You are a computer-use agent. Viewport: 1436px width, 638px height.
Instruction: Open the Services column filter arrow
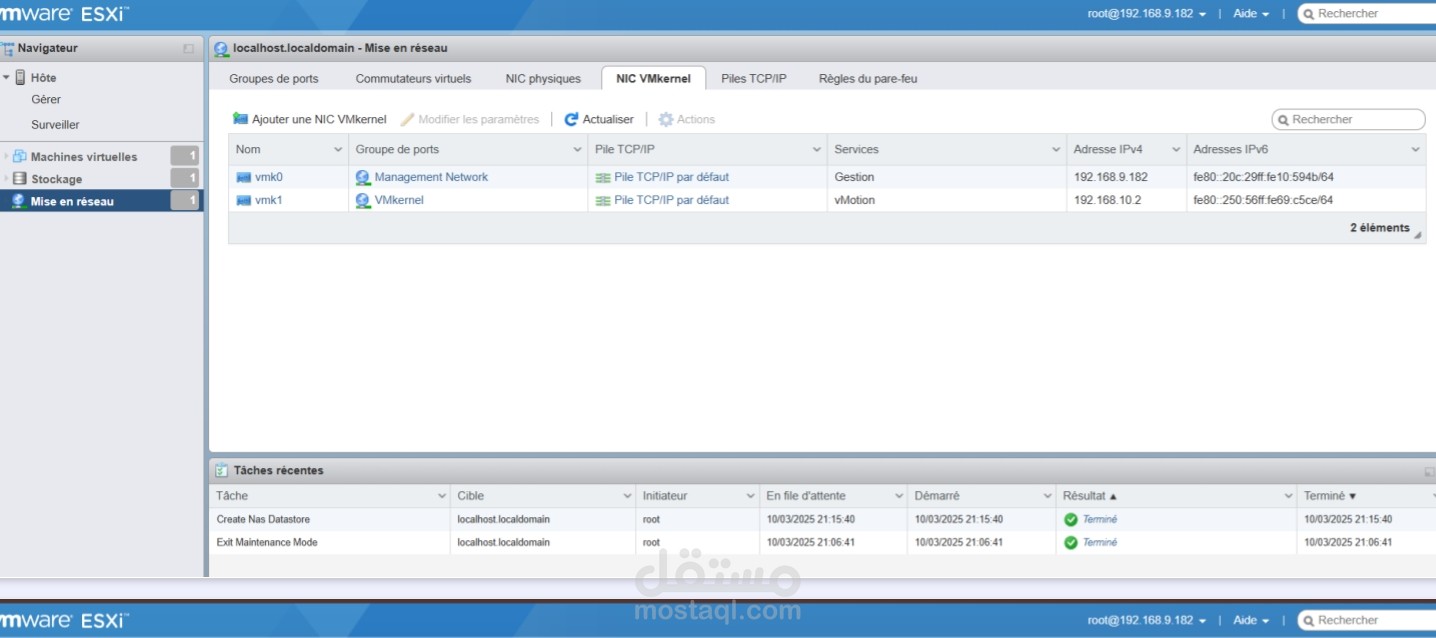coord(1054,148)
